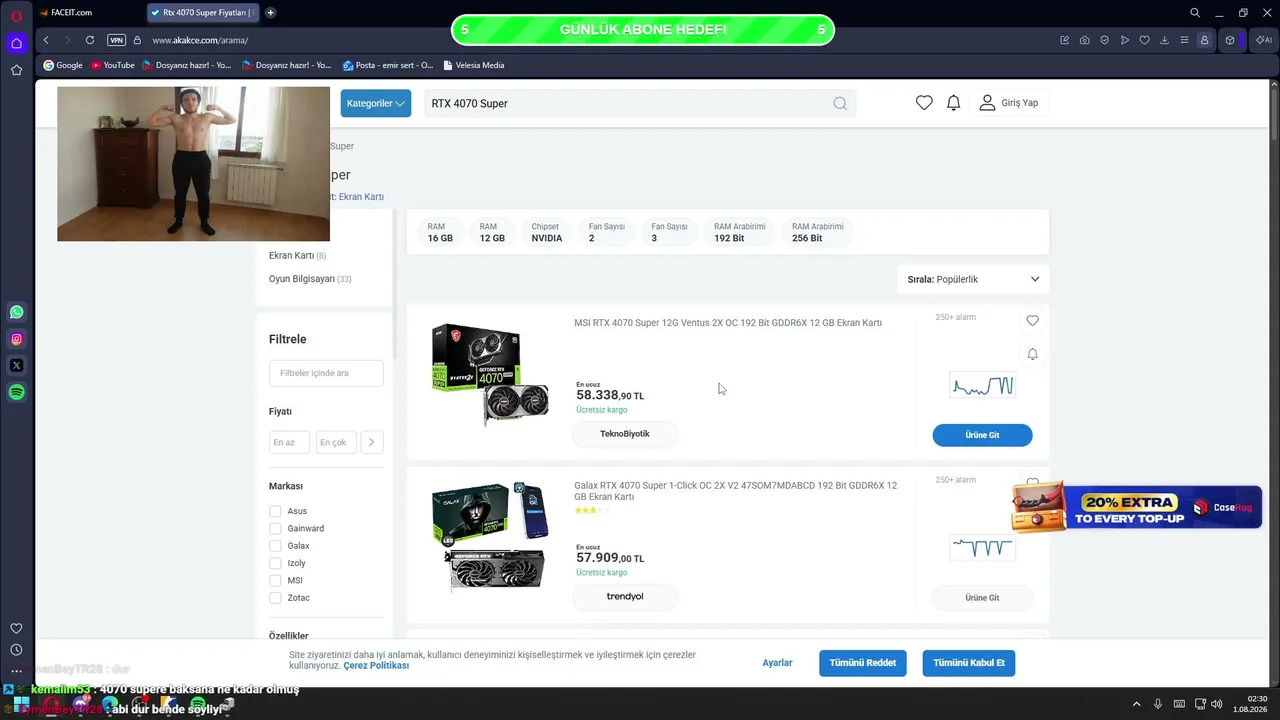Check the Galax brand checkbox
The image size is (1280, 720).
(x=275, y=546)
